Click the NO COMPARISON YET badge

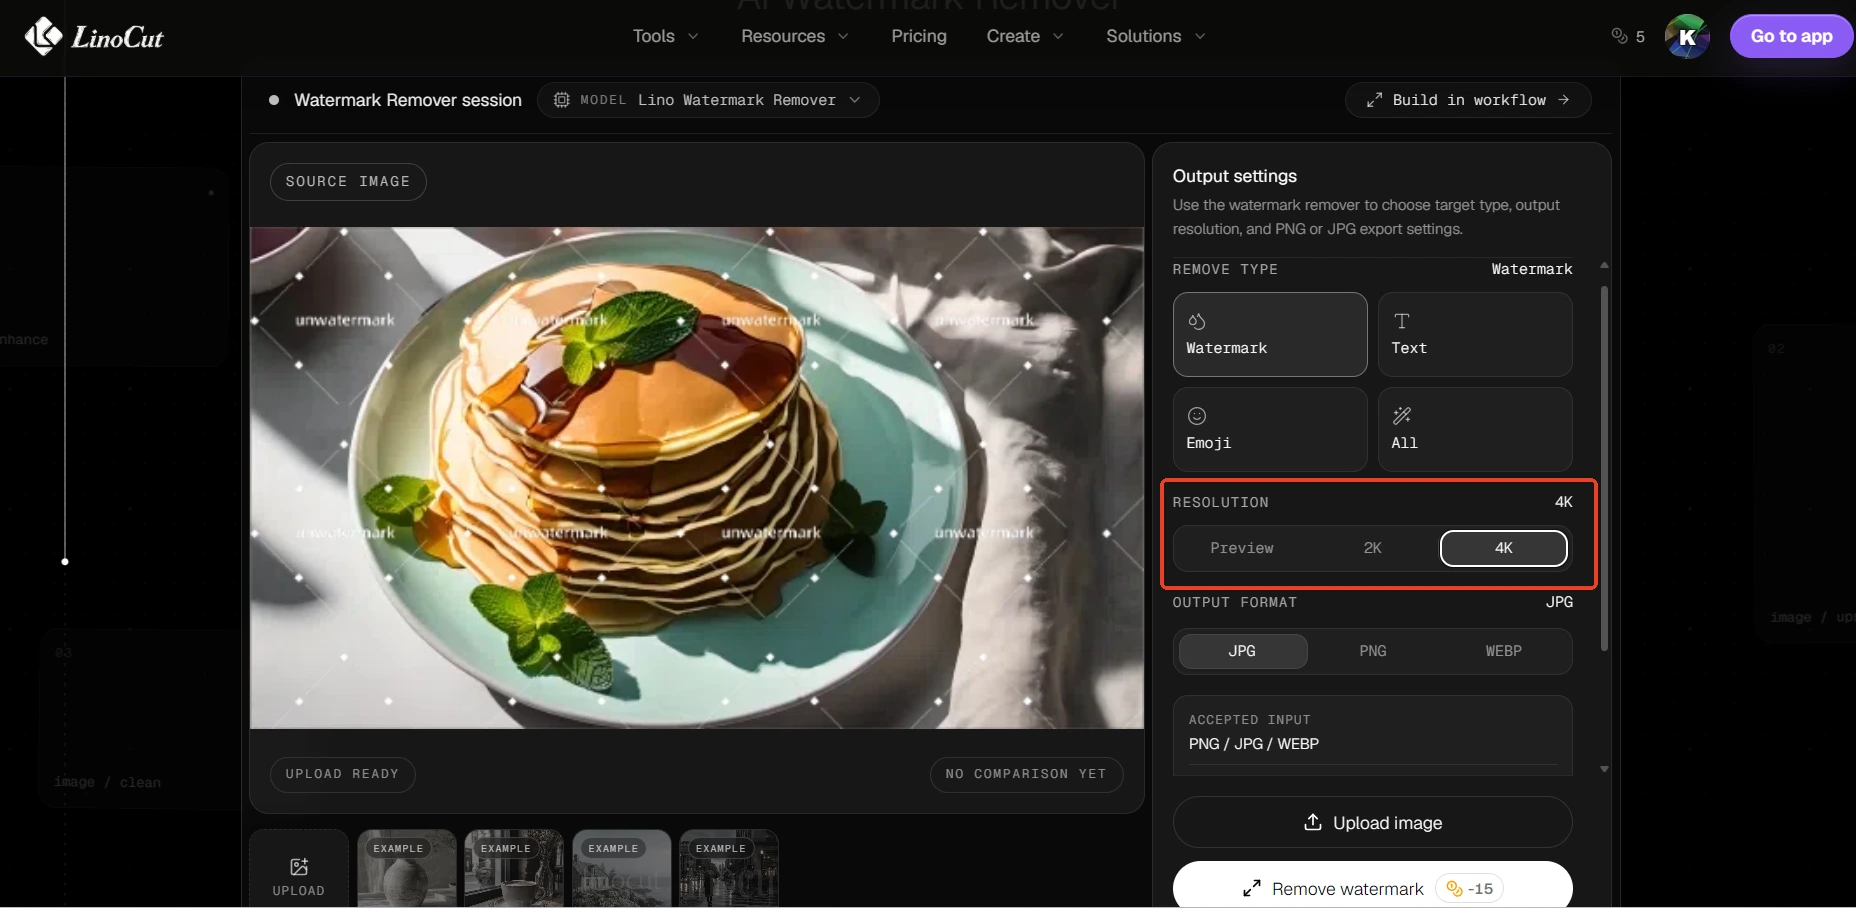(1026, 774)
